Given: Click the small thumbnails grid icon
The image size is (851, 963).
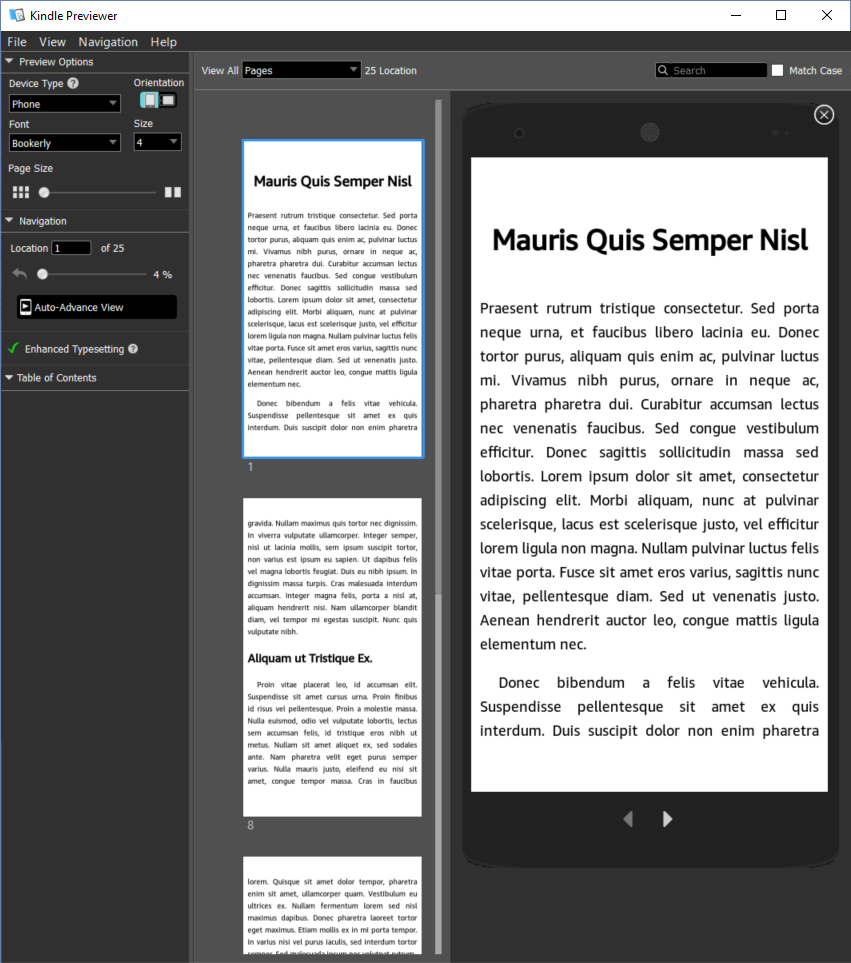Looking at the screenshot, I should coord(20,192).
